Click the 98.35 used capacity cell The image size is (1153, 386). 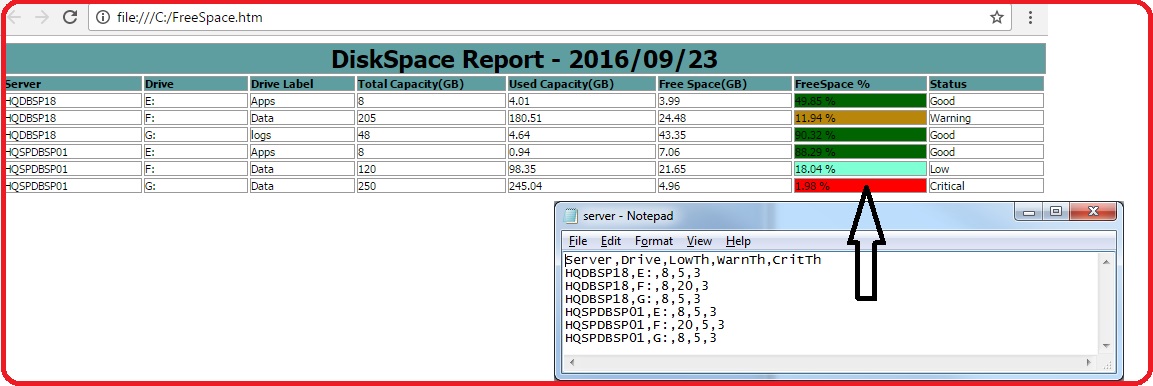coord(582,169)
